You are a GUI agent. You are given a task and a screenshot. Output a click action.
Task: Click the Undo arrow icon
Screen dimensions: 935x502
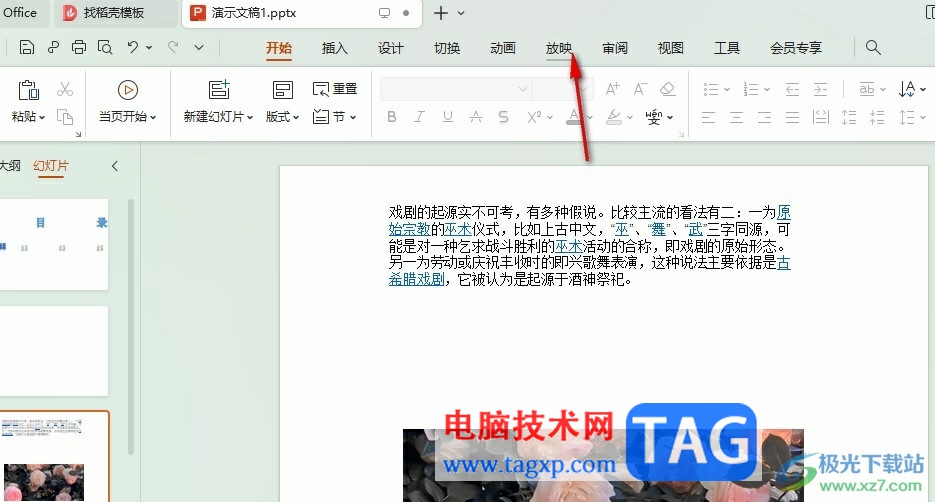click(133, 47)
